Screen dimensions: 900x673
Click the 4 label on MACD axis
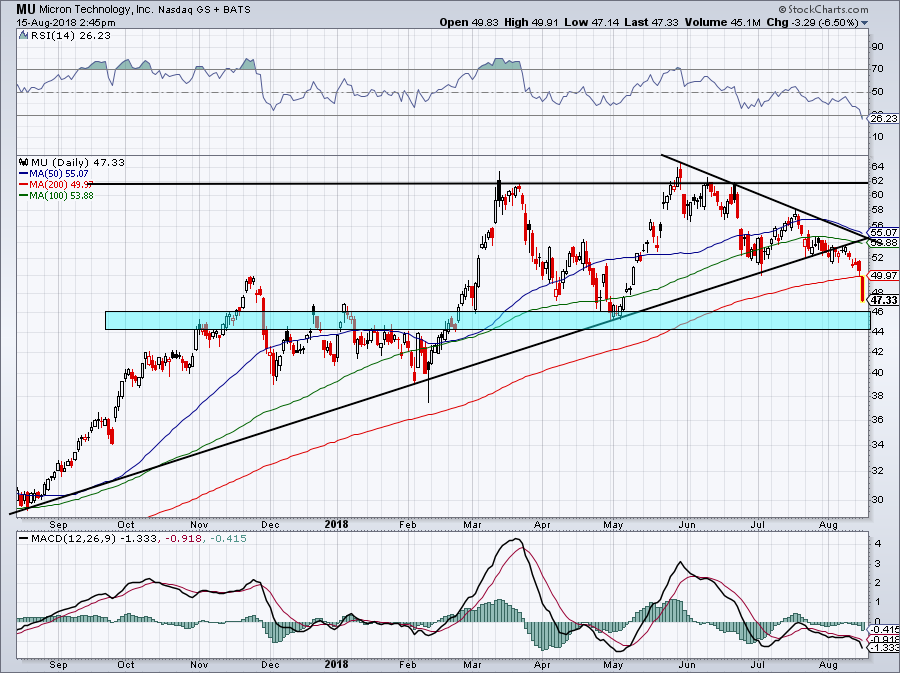(x=877, y=543)
